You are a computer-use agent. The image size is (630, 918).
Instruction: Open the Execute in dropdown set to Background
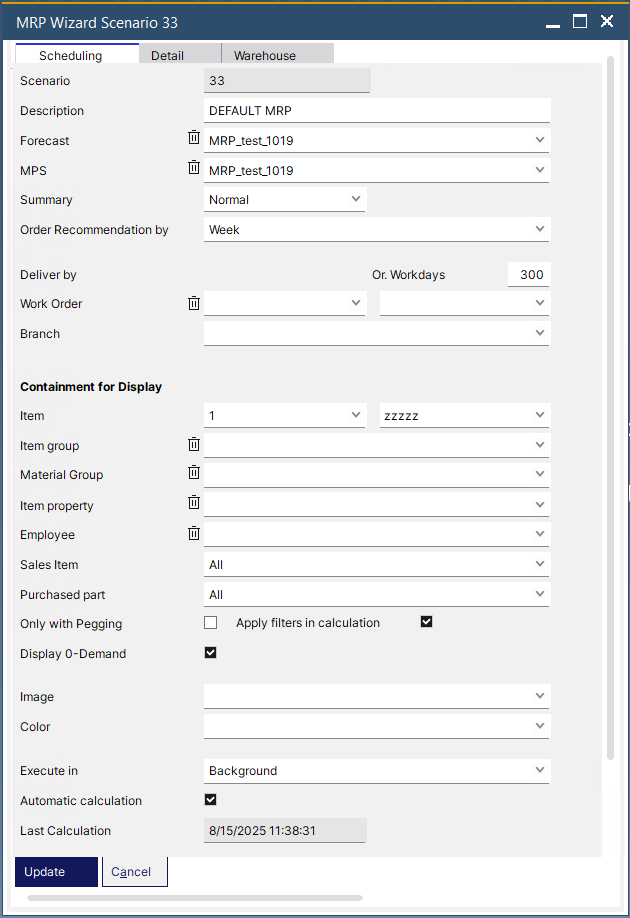pos(377,771)
